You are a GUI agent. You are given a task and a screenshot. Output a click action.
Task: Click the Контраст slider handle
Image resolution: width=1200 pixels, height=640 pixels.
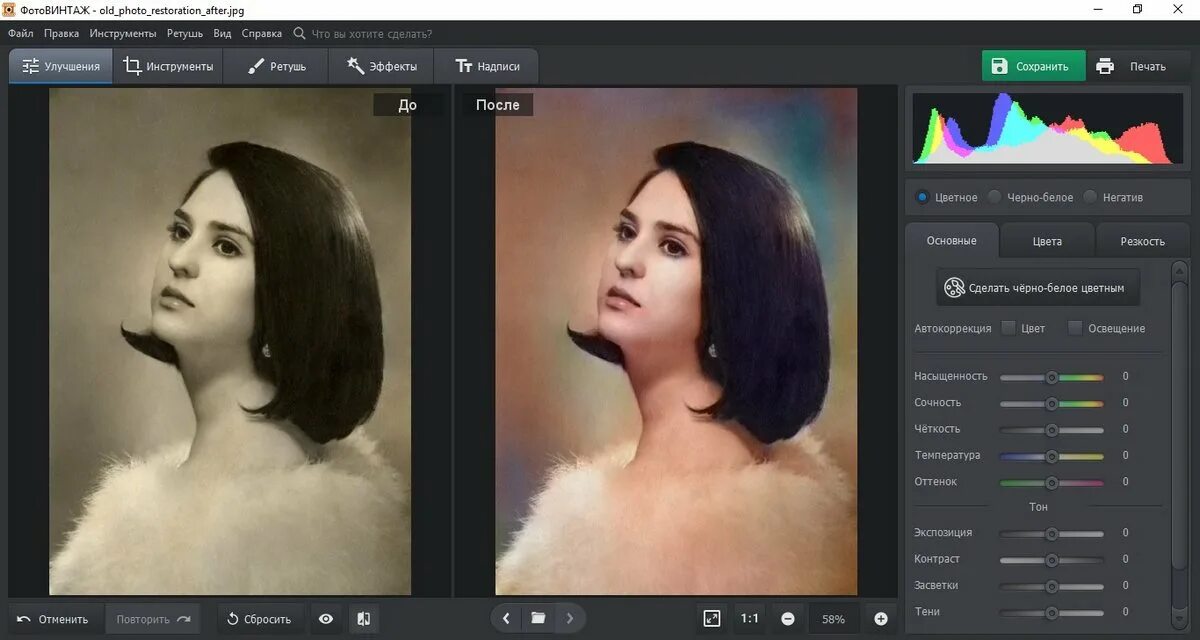(1052, 559)
